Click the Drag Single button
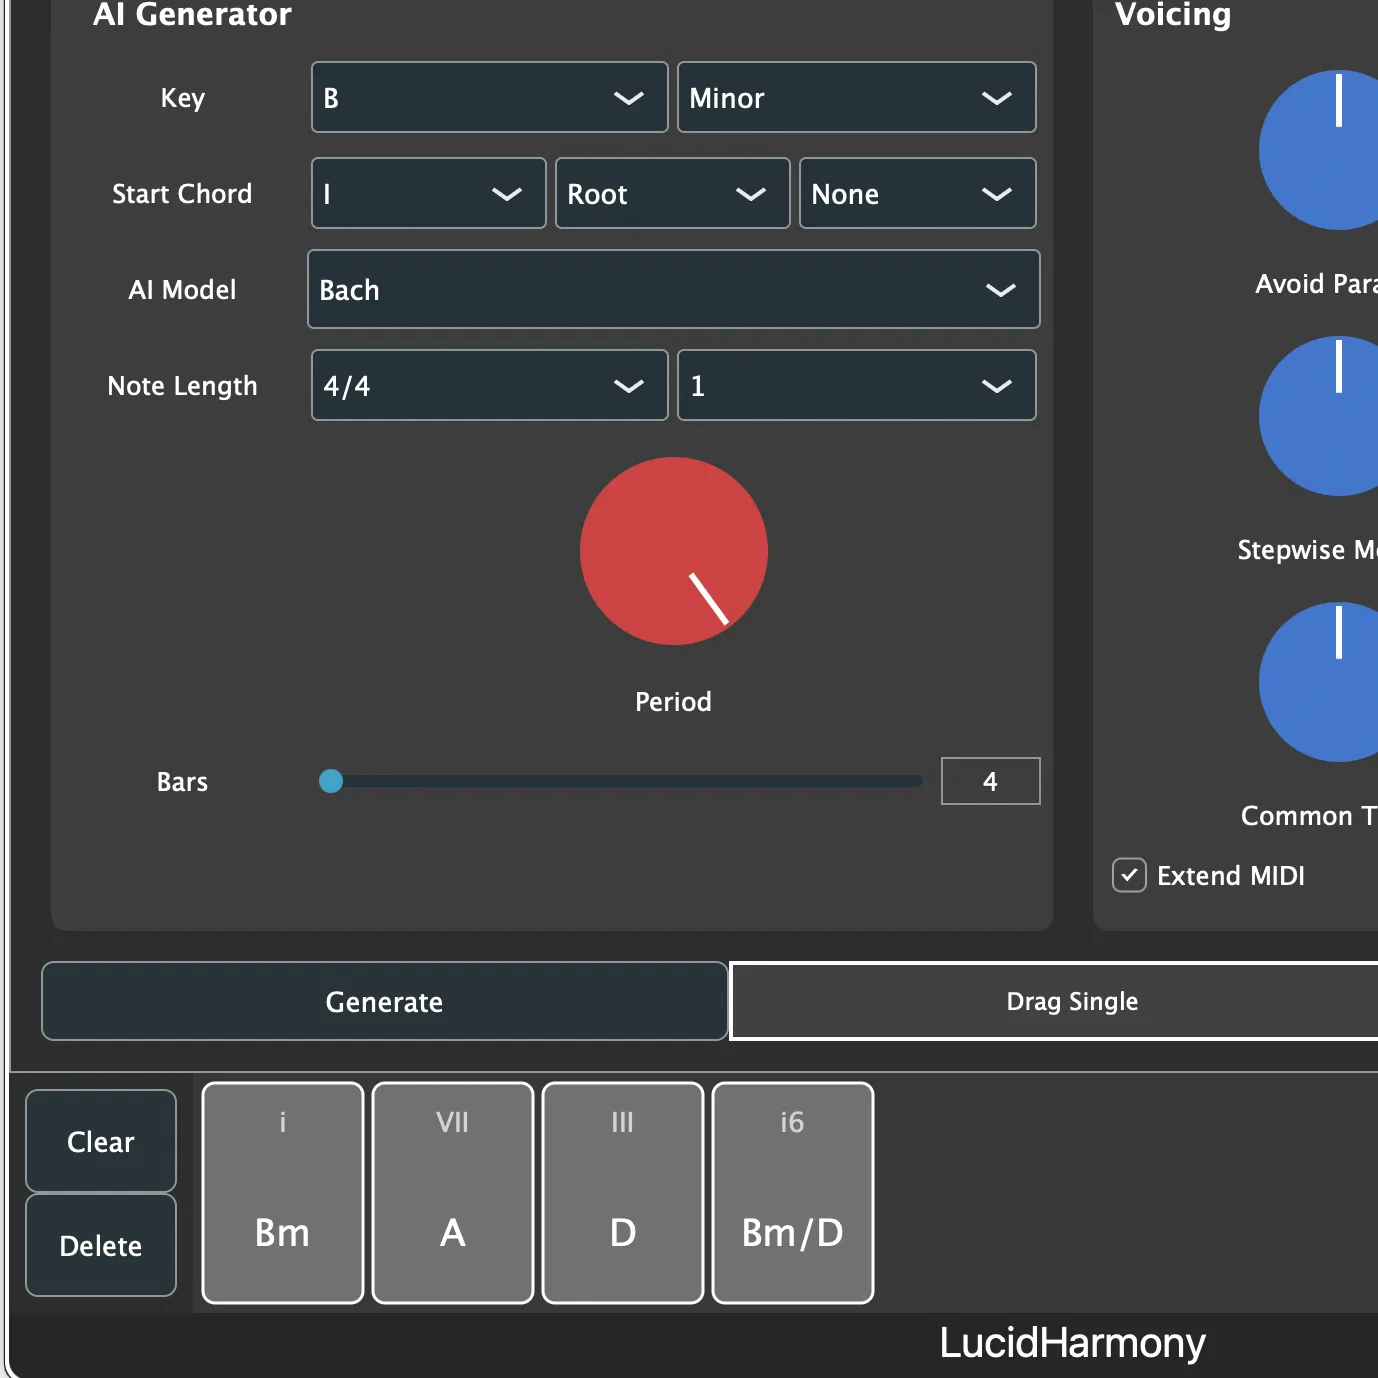Image resolution: width=1378 pixels, height=1378 pixels. coord(1054,1001)
